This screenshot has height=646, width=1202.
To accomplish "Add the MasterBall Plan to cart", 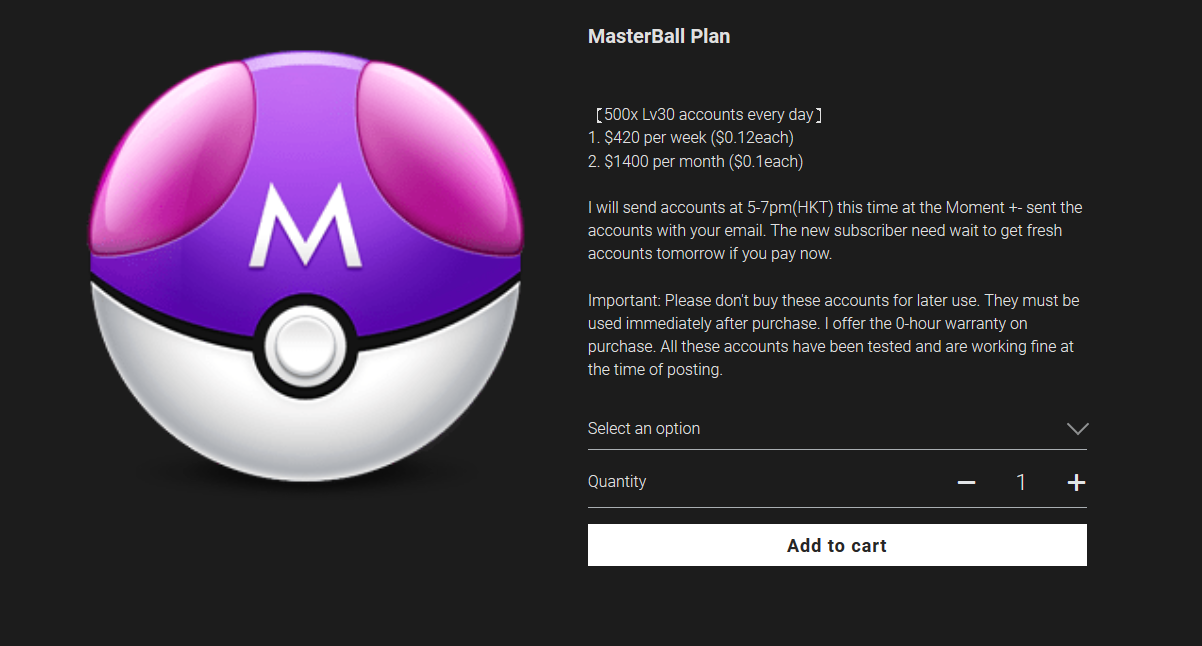I will pos(837,545).
